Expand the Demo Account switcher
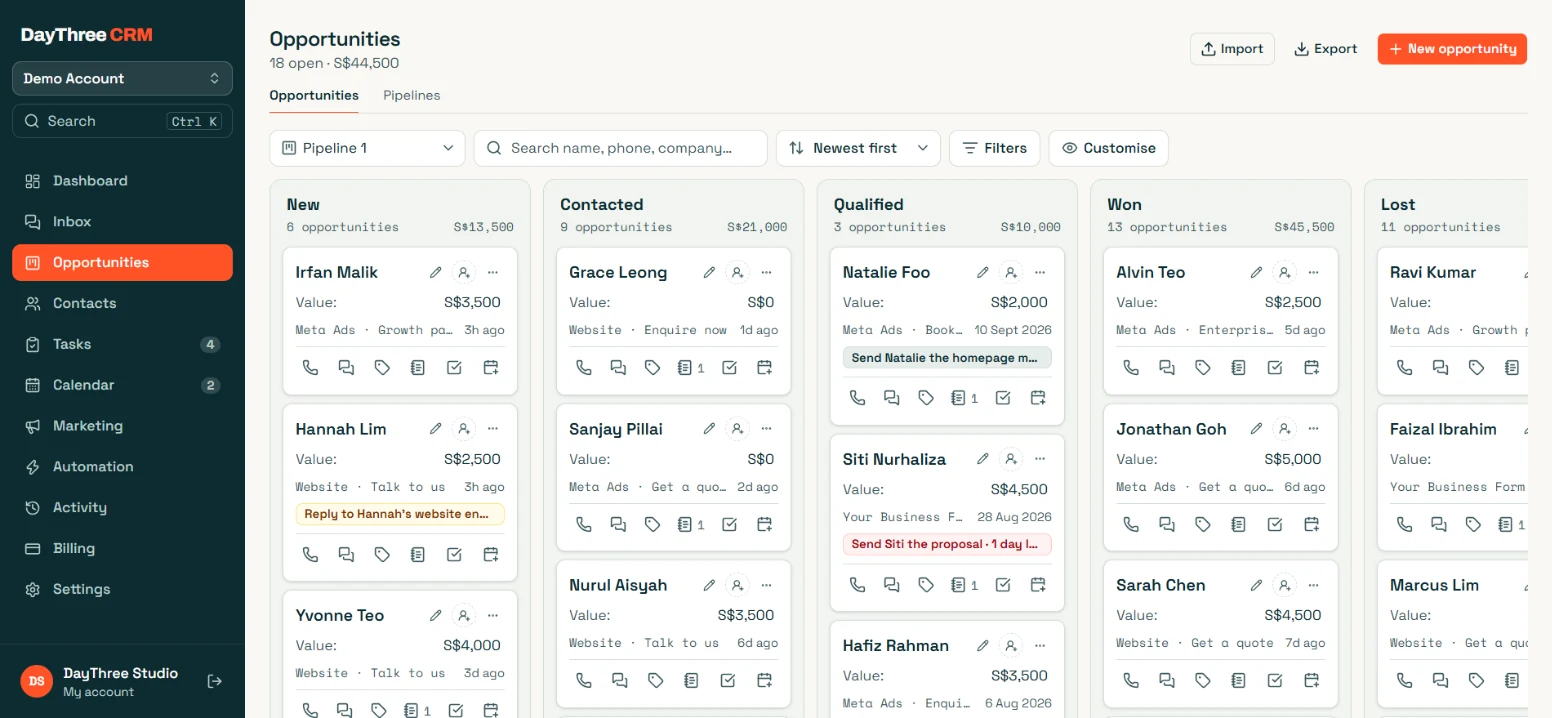 point(122,78)
